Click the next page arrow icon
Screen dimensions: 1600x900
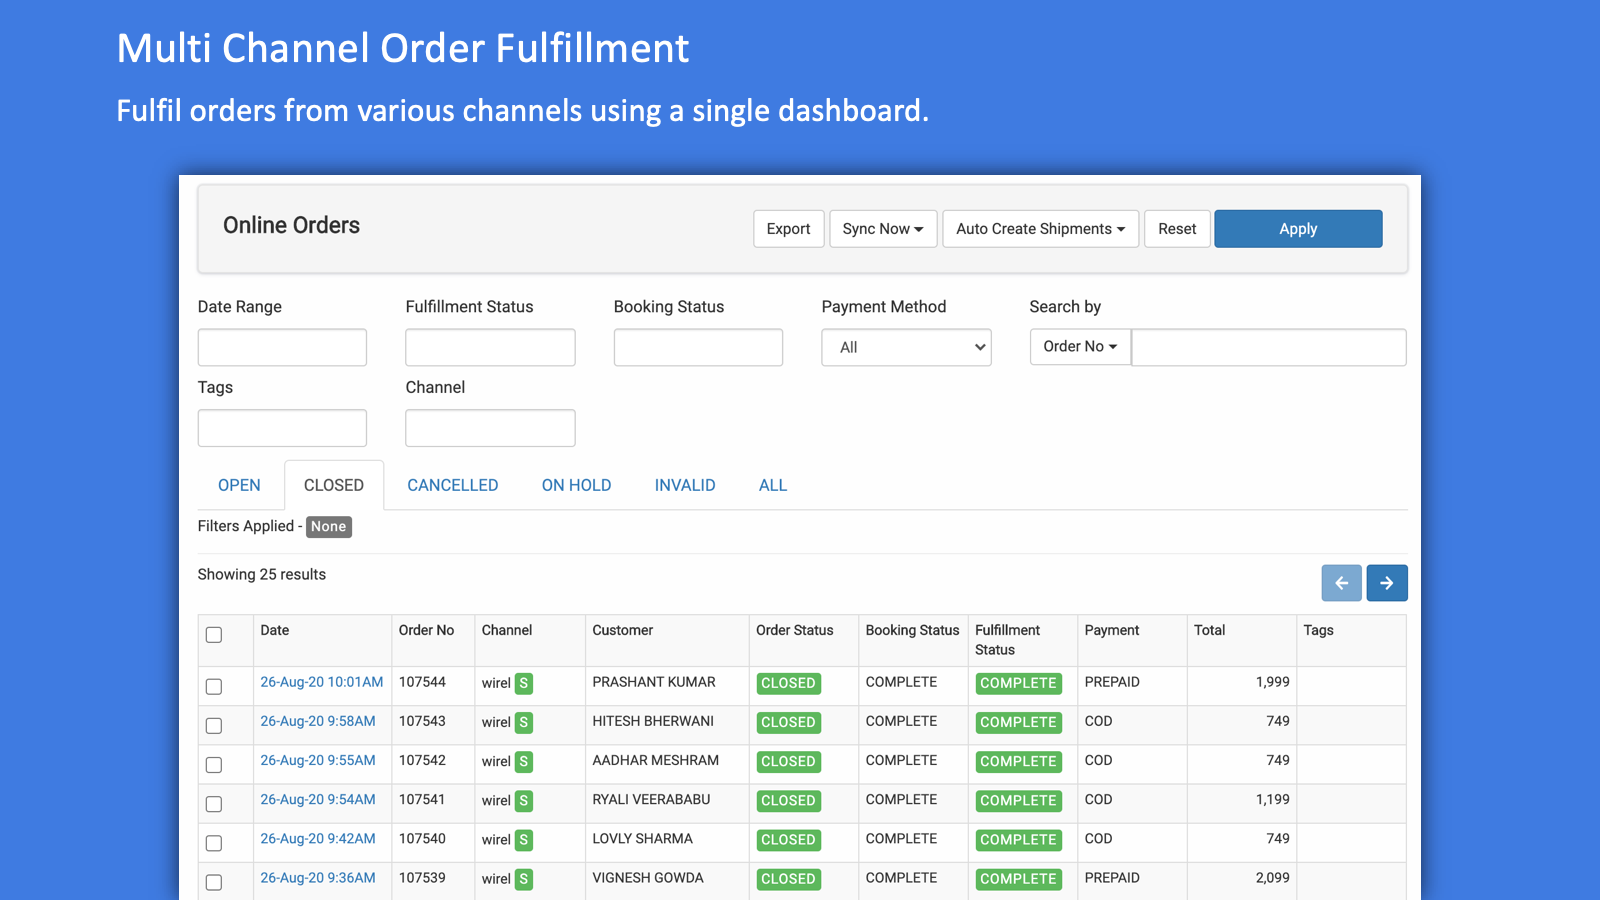tap(1387, 583)
